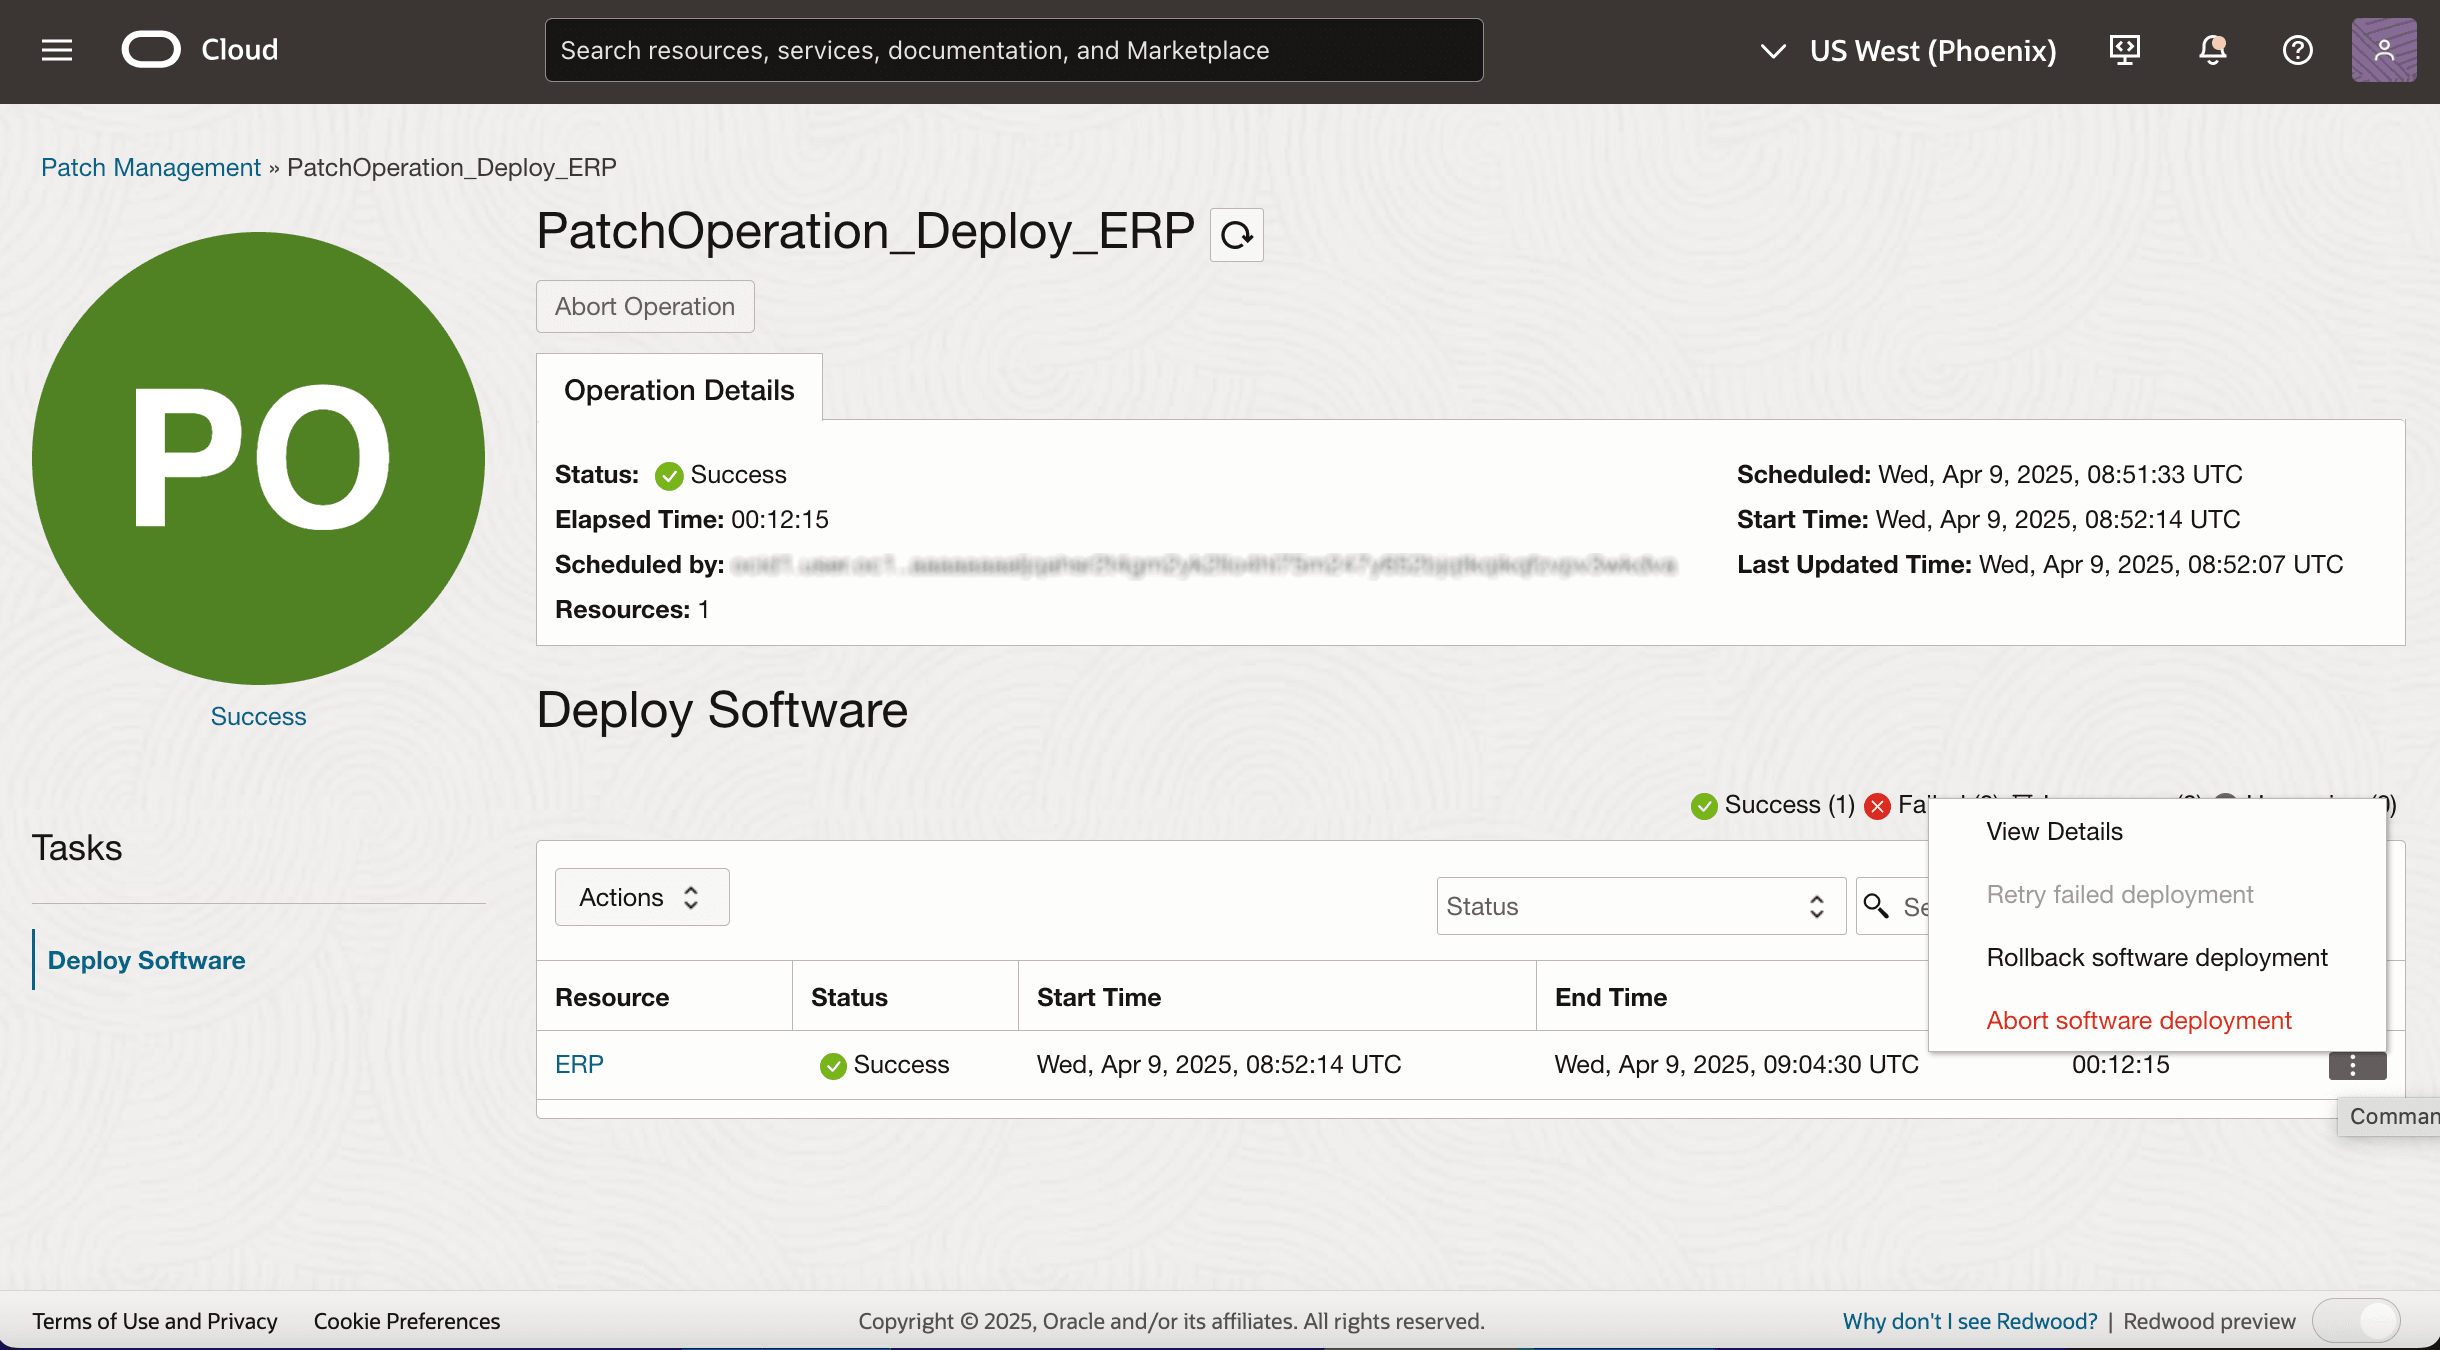Select Rollback software deployment from menu

tap(2155, 957)
